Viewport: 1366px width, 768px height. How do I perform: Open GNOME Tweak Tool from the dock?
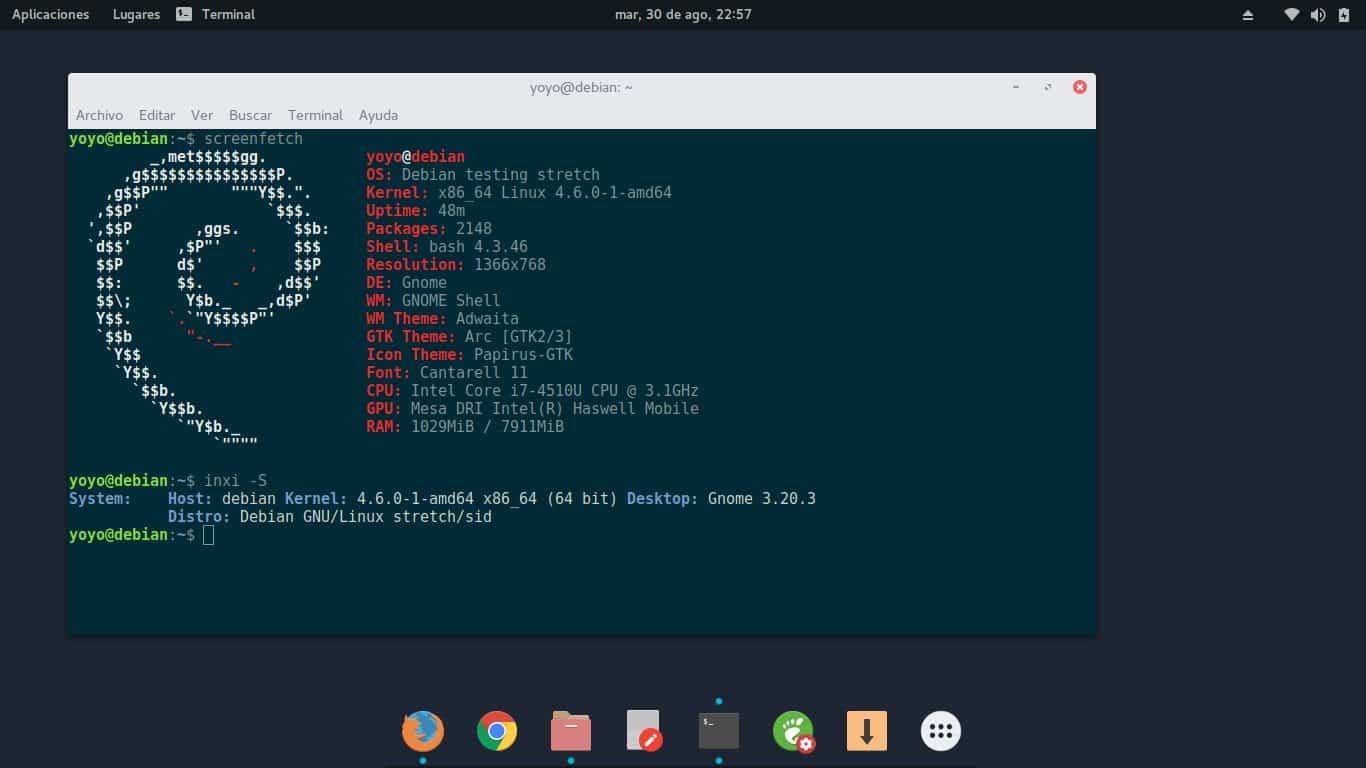[x=793, y=731]
